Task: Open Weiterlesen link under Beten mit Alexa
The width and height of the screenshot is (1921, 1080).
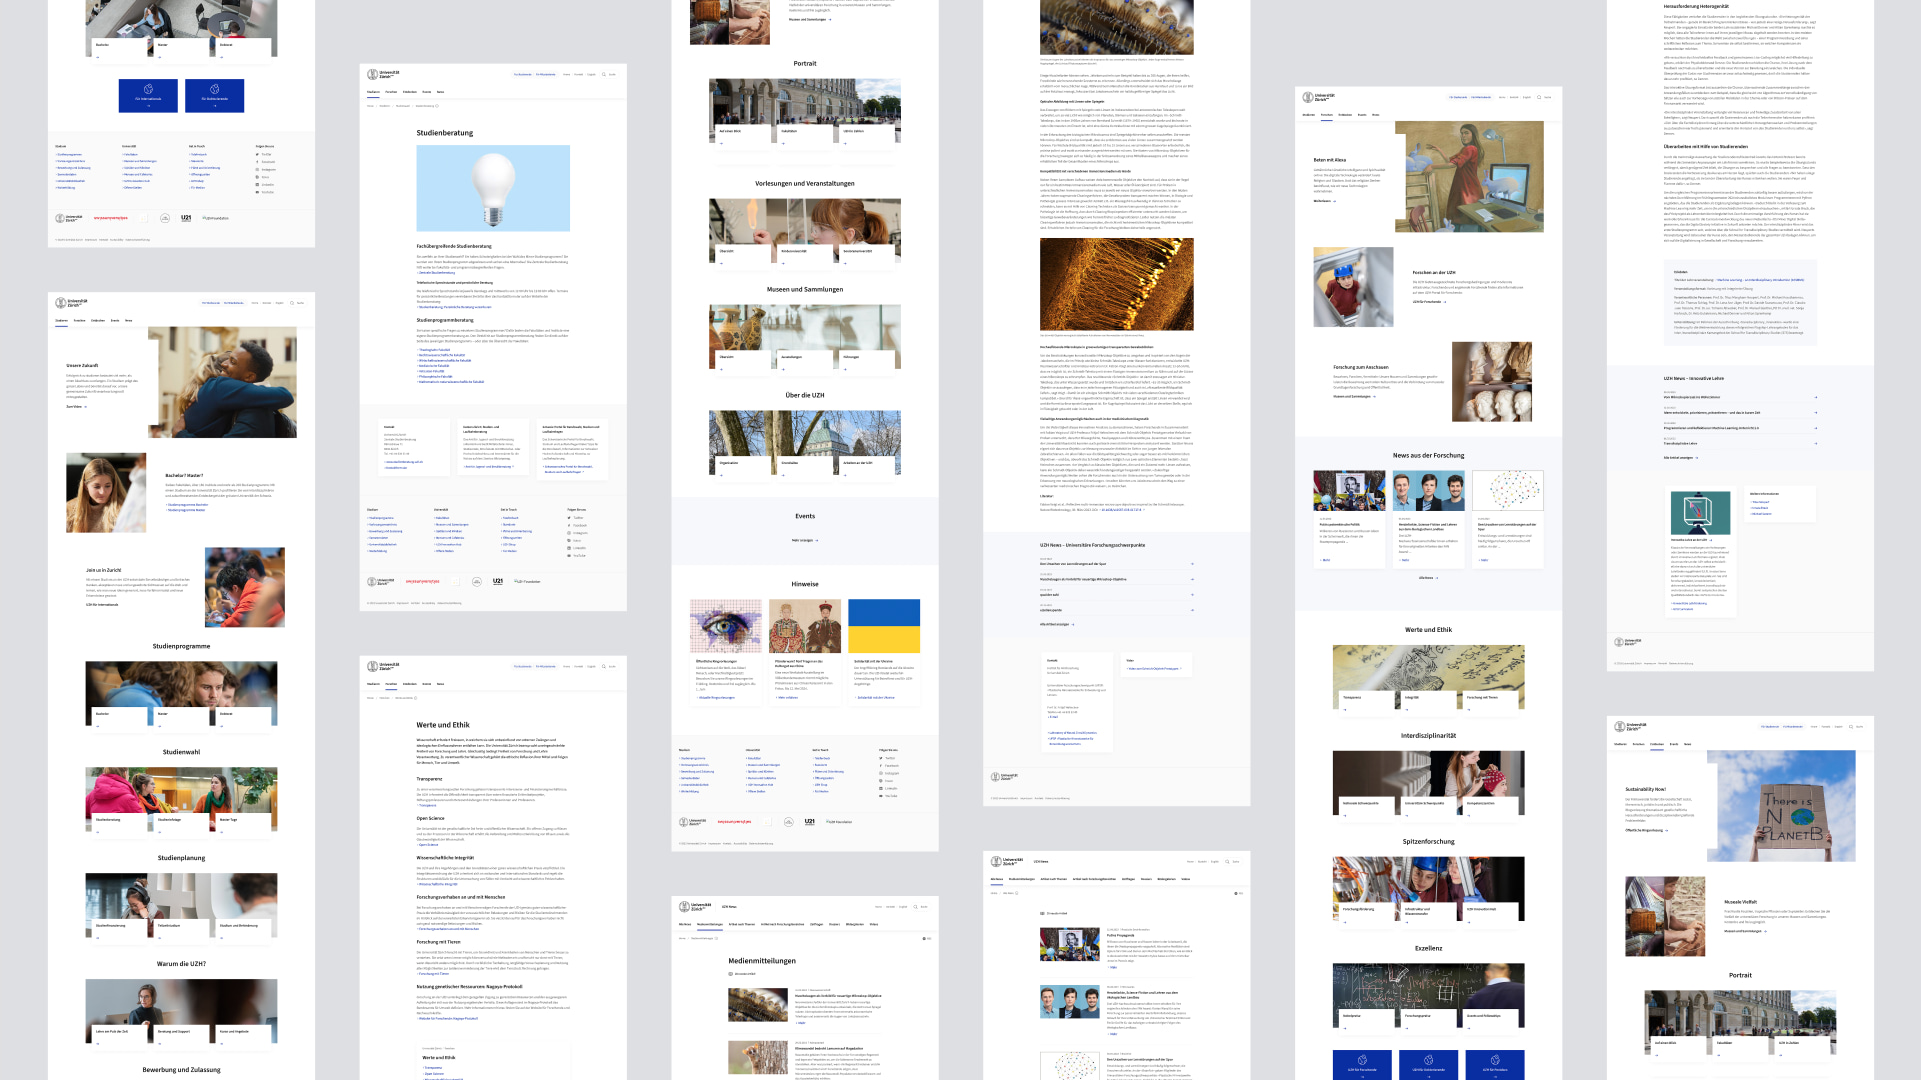Action: 1324,201
